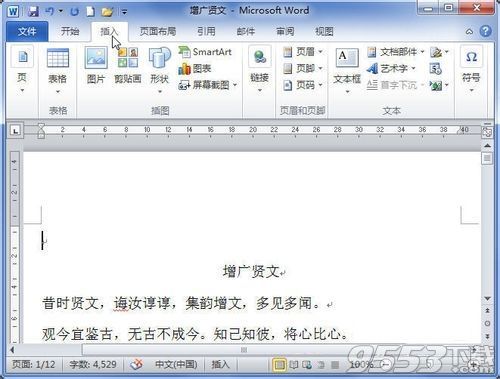Viewport: 500px width, 379px height.
Task: Click the language 中文(中国) indicator
Action: click(x=176, y=365)
